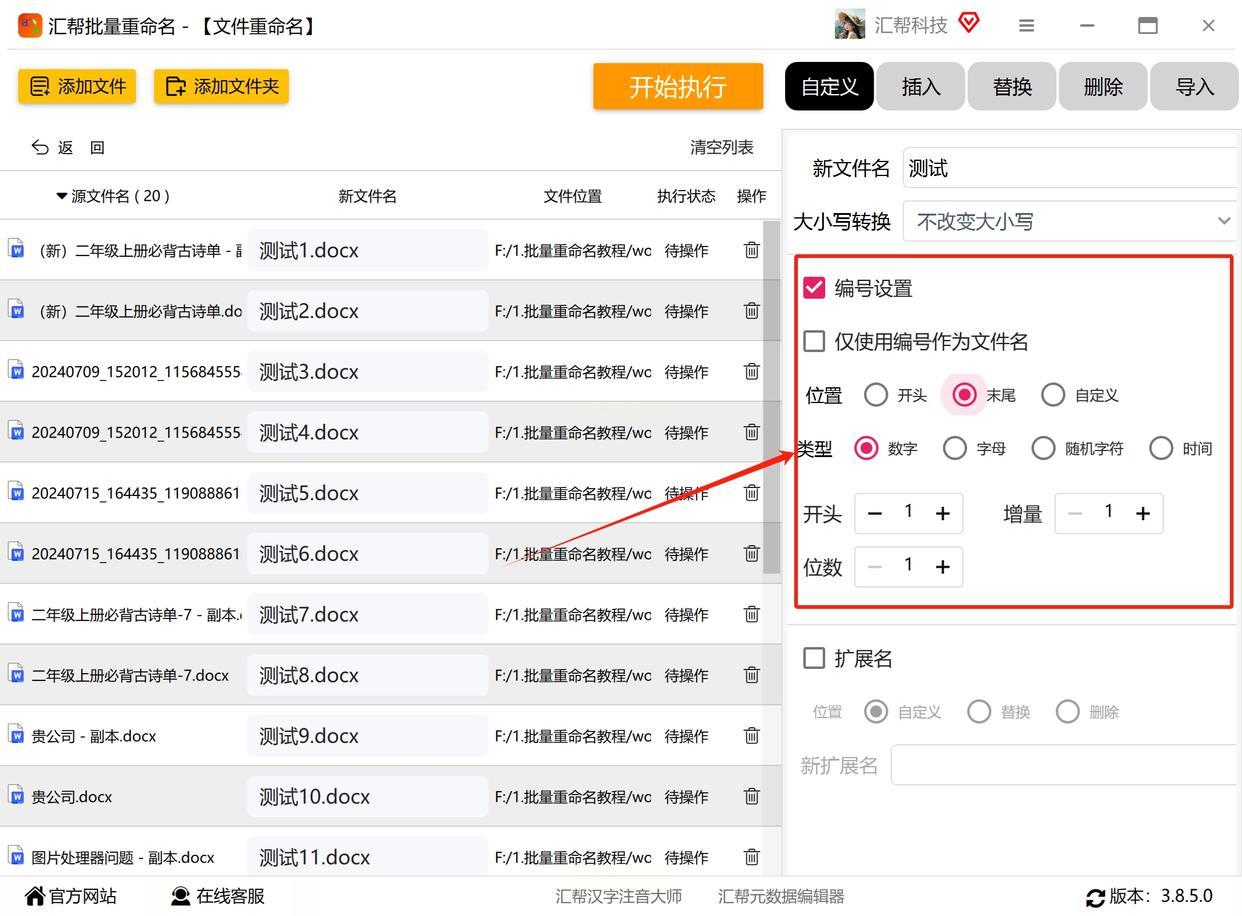Click trash icon for 测试9.docx row
Image resolution: width=1242 pixels, height=916 pixels.
[x=751, y=735]
